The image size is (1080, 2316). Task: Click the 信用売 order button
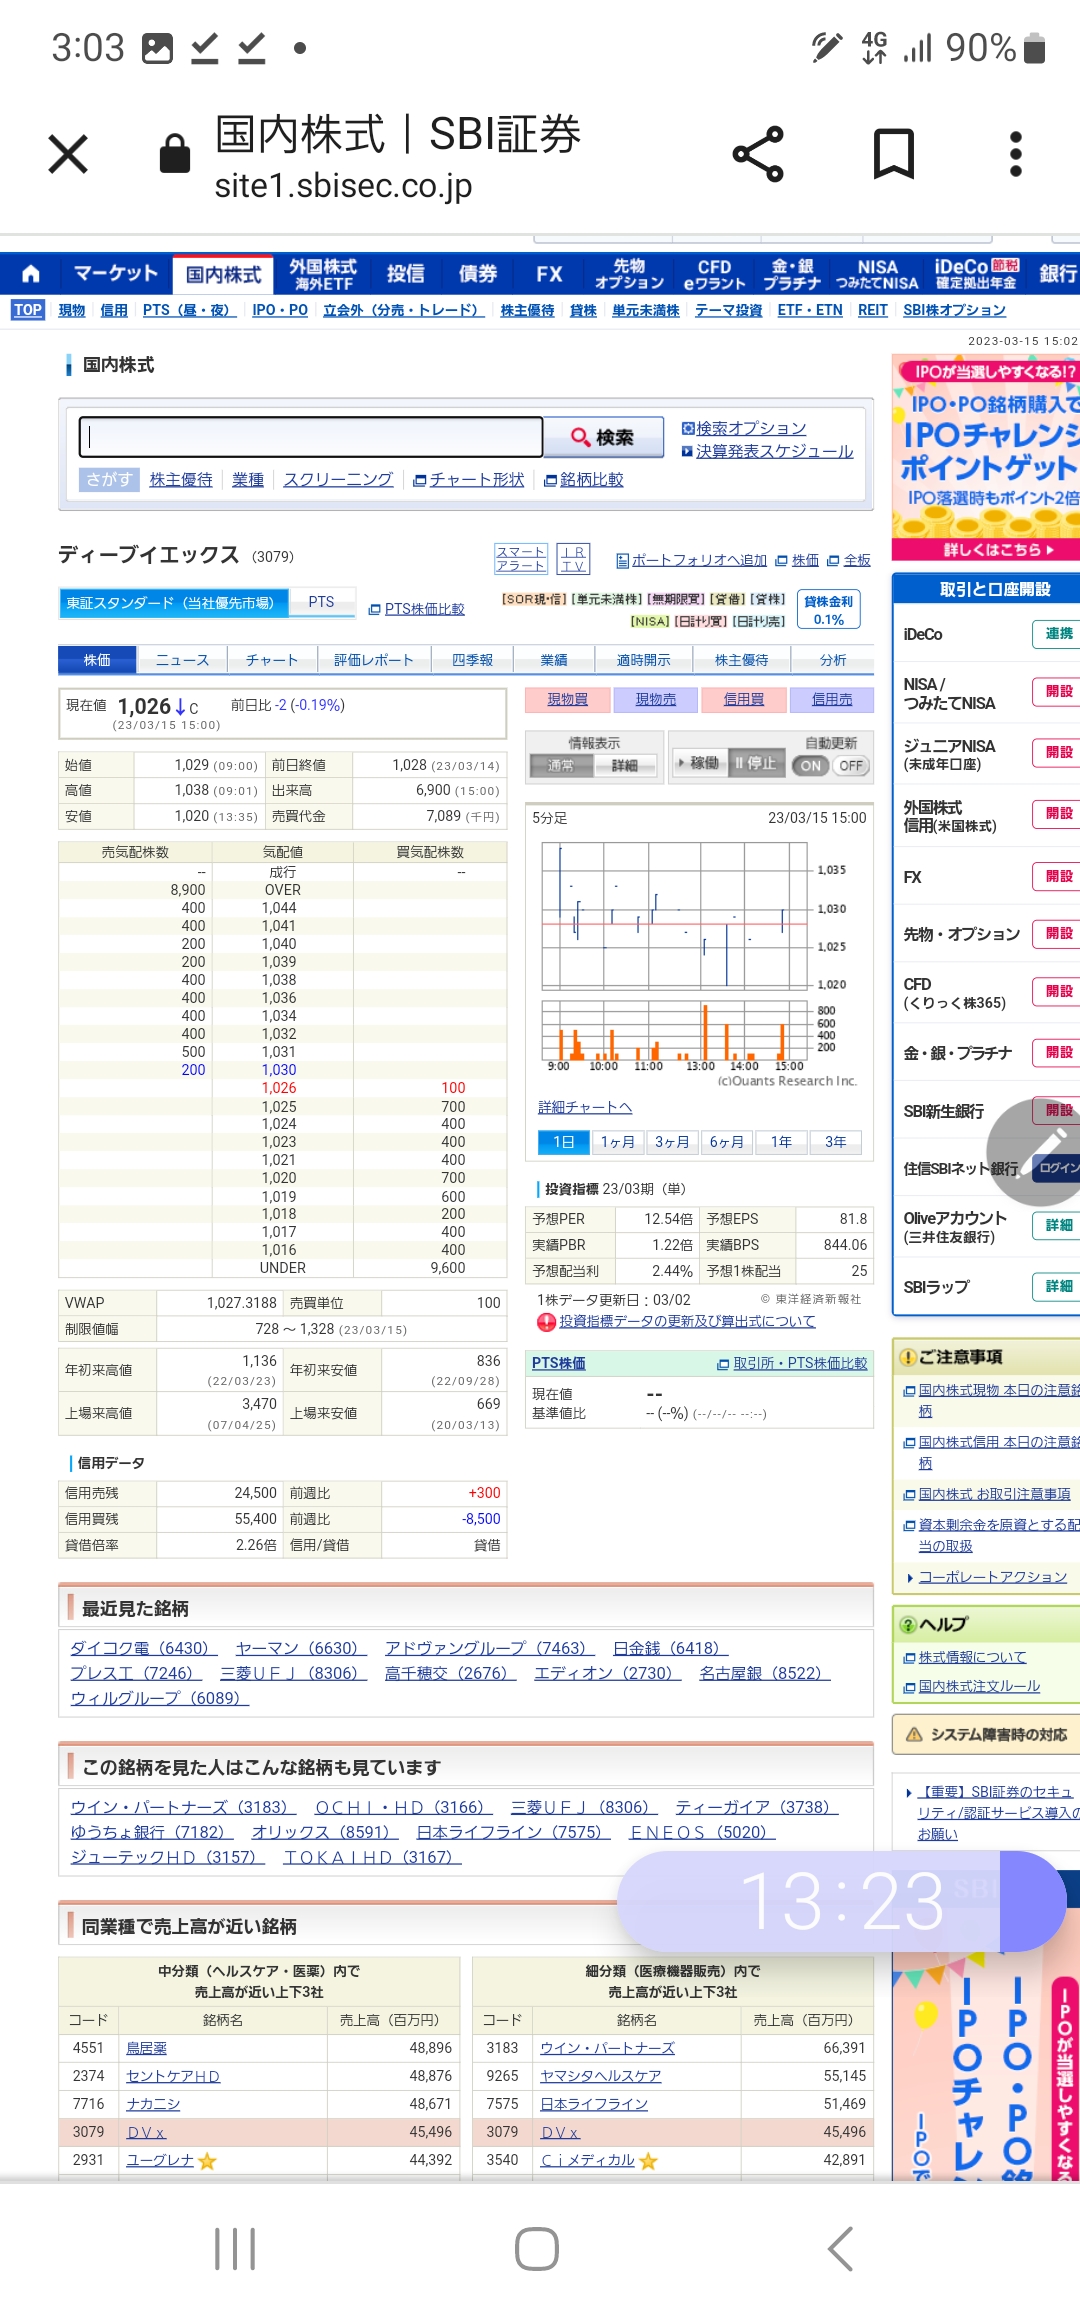tap(831, 699)
